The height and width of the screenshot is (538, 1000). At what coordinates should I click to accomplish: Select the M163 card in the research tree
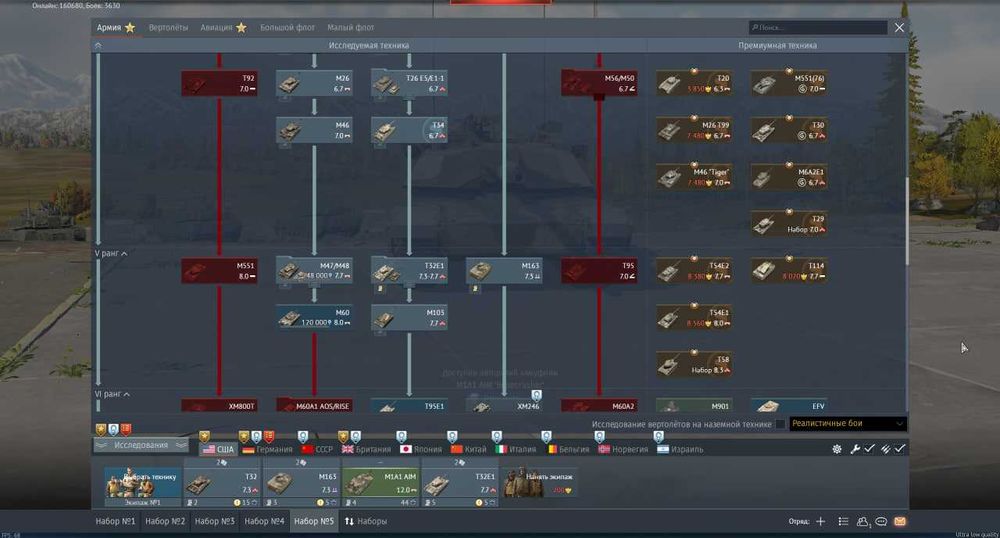coord(504,270)
